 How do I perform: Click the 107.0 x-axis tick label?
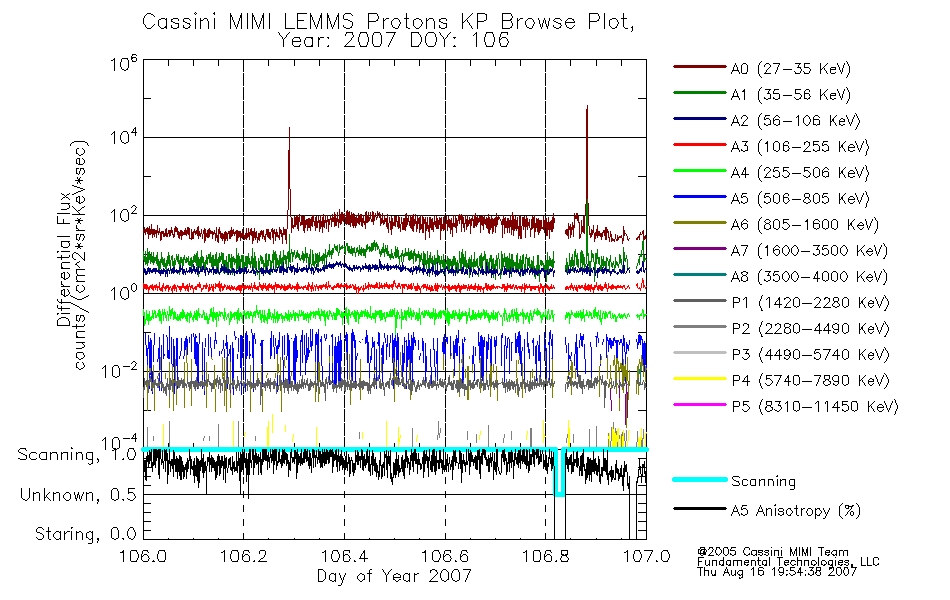point(646,556)
